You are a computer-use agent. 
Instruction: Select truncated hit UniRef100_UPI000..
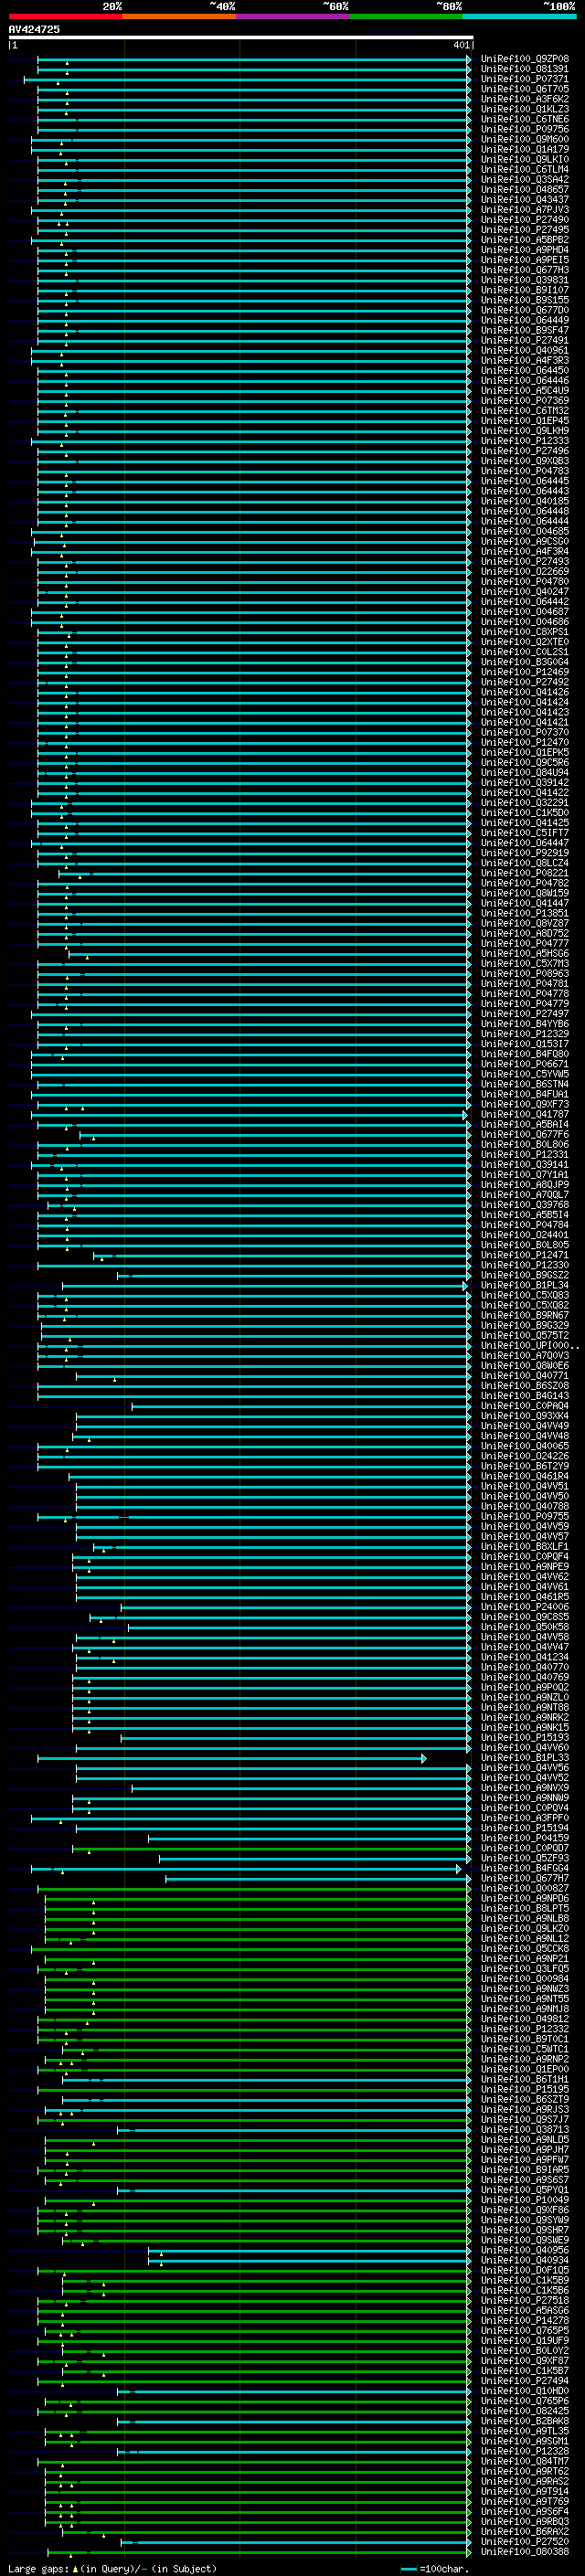pos(529,1345)
